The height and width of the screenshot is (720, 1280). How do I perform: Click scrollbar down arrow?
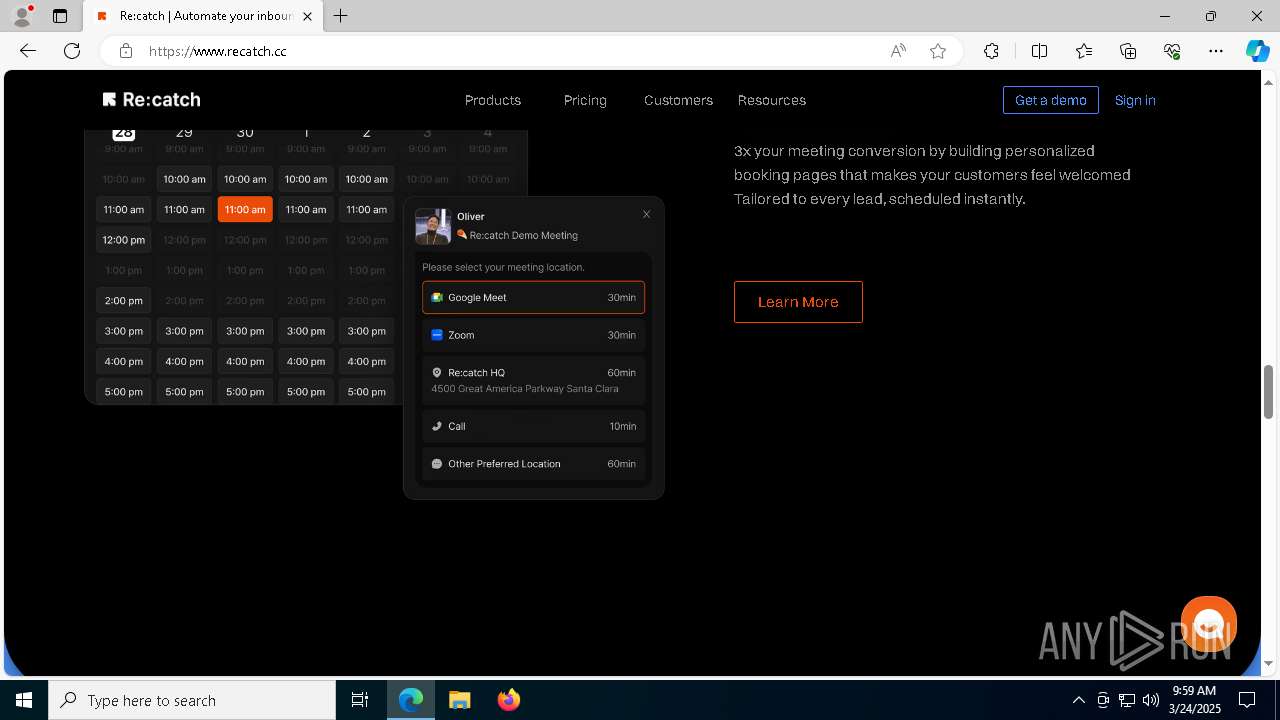click(1268, 663)
